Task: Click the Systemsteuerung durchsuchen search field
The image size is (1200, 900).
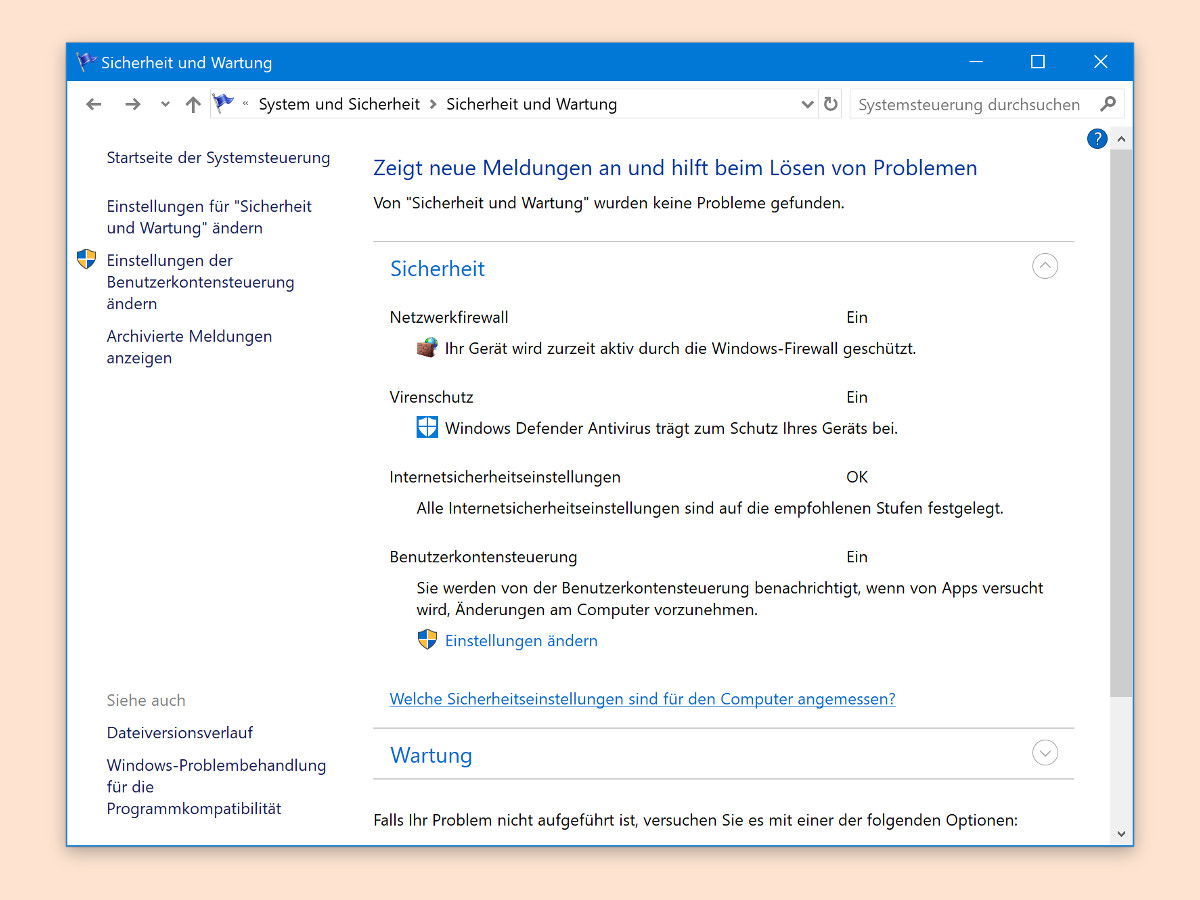Action: (x=987, y=104)
